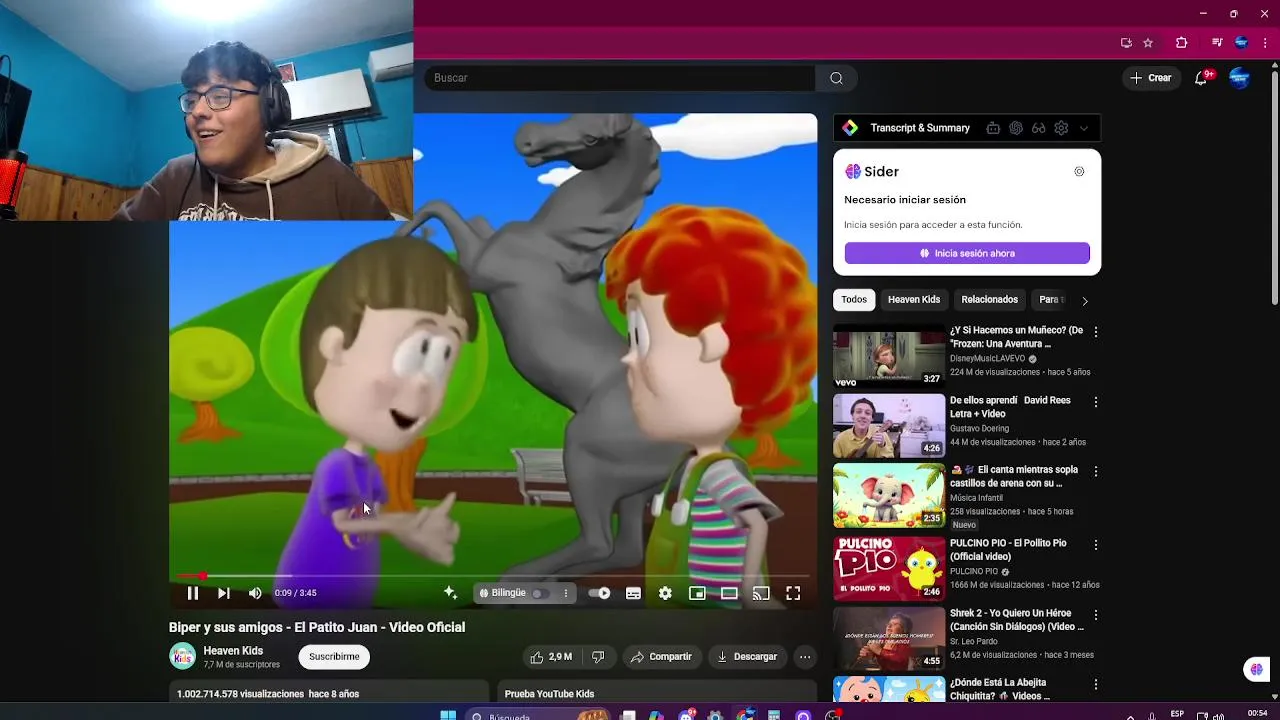Mute the video volume
Image resolution: width=1280 pixels, height=720 pixels.
[x=255, y=593]
